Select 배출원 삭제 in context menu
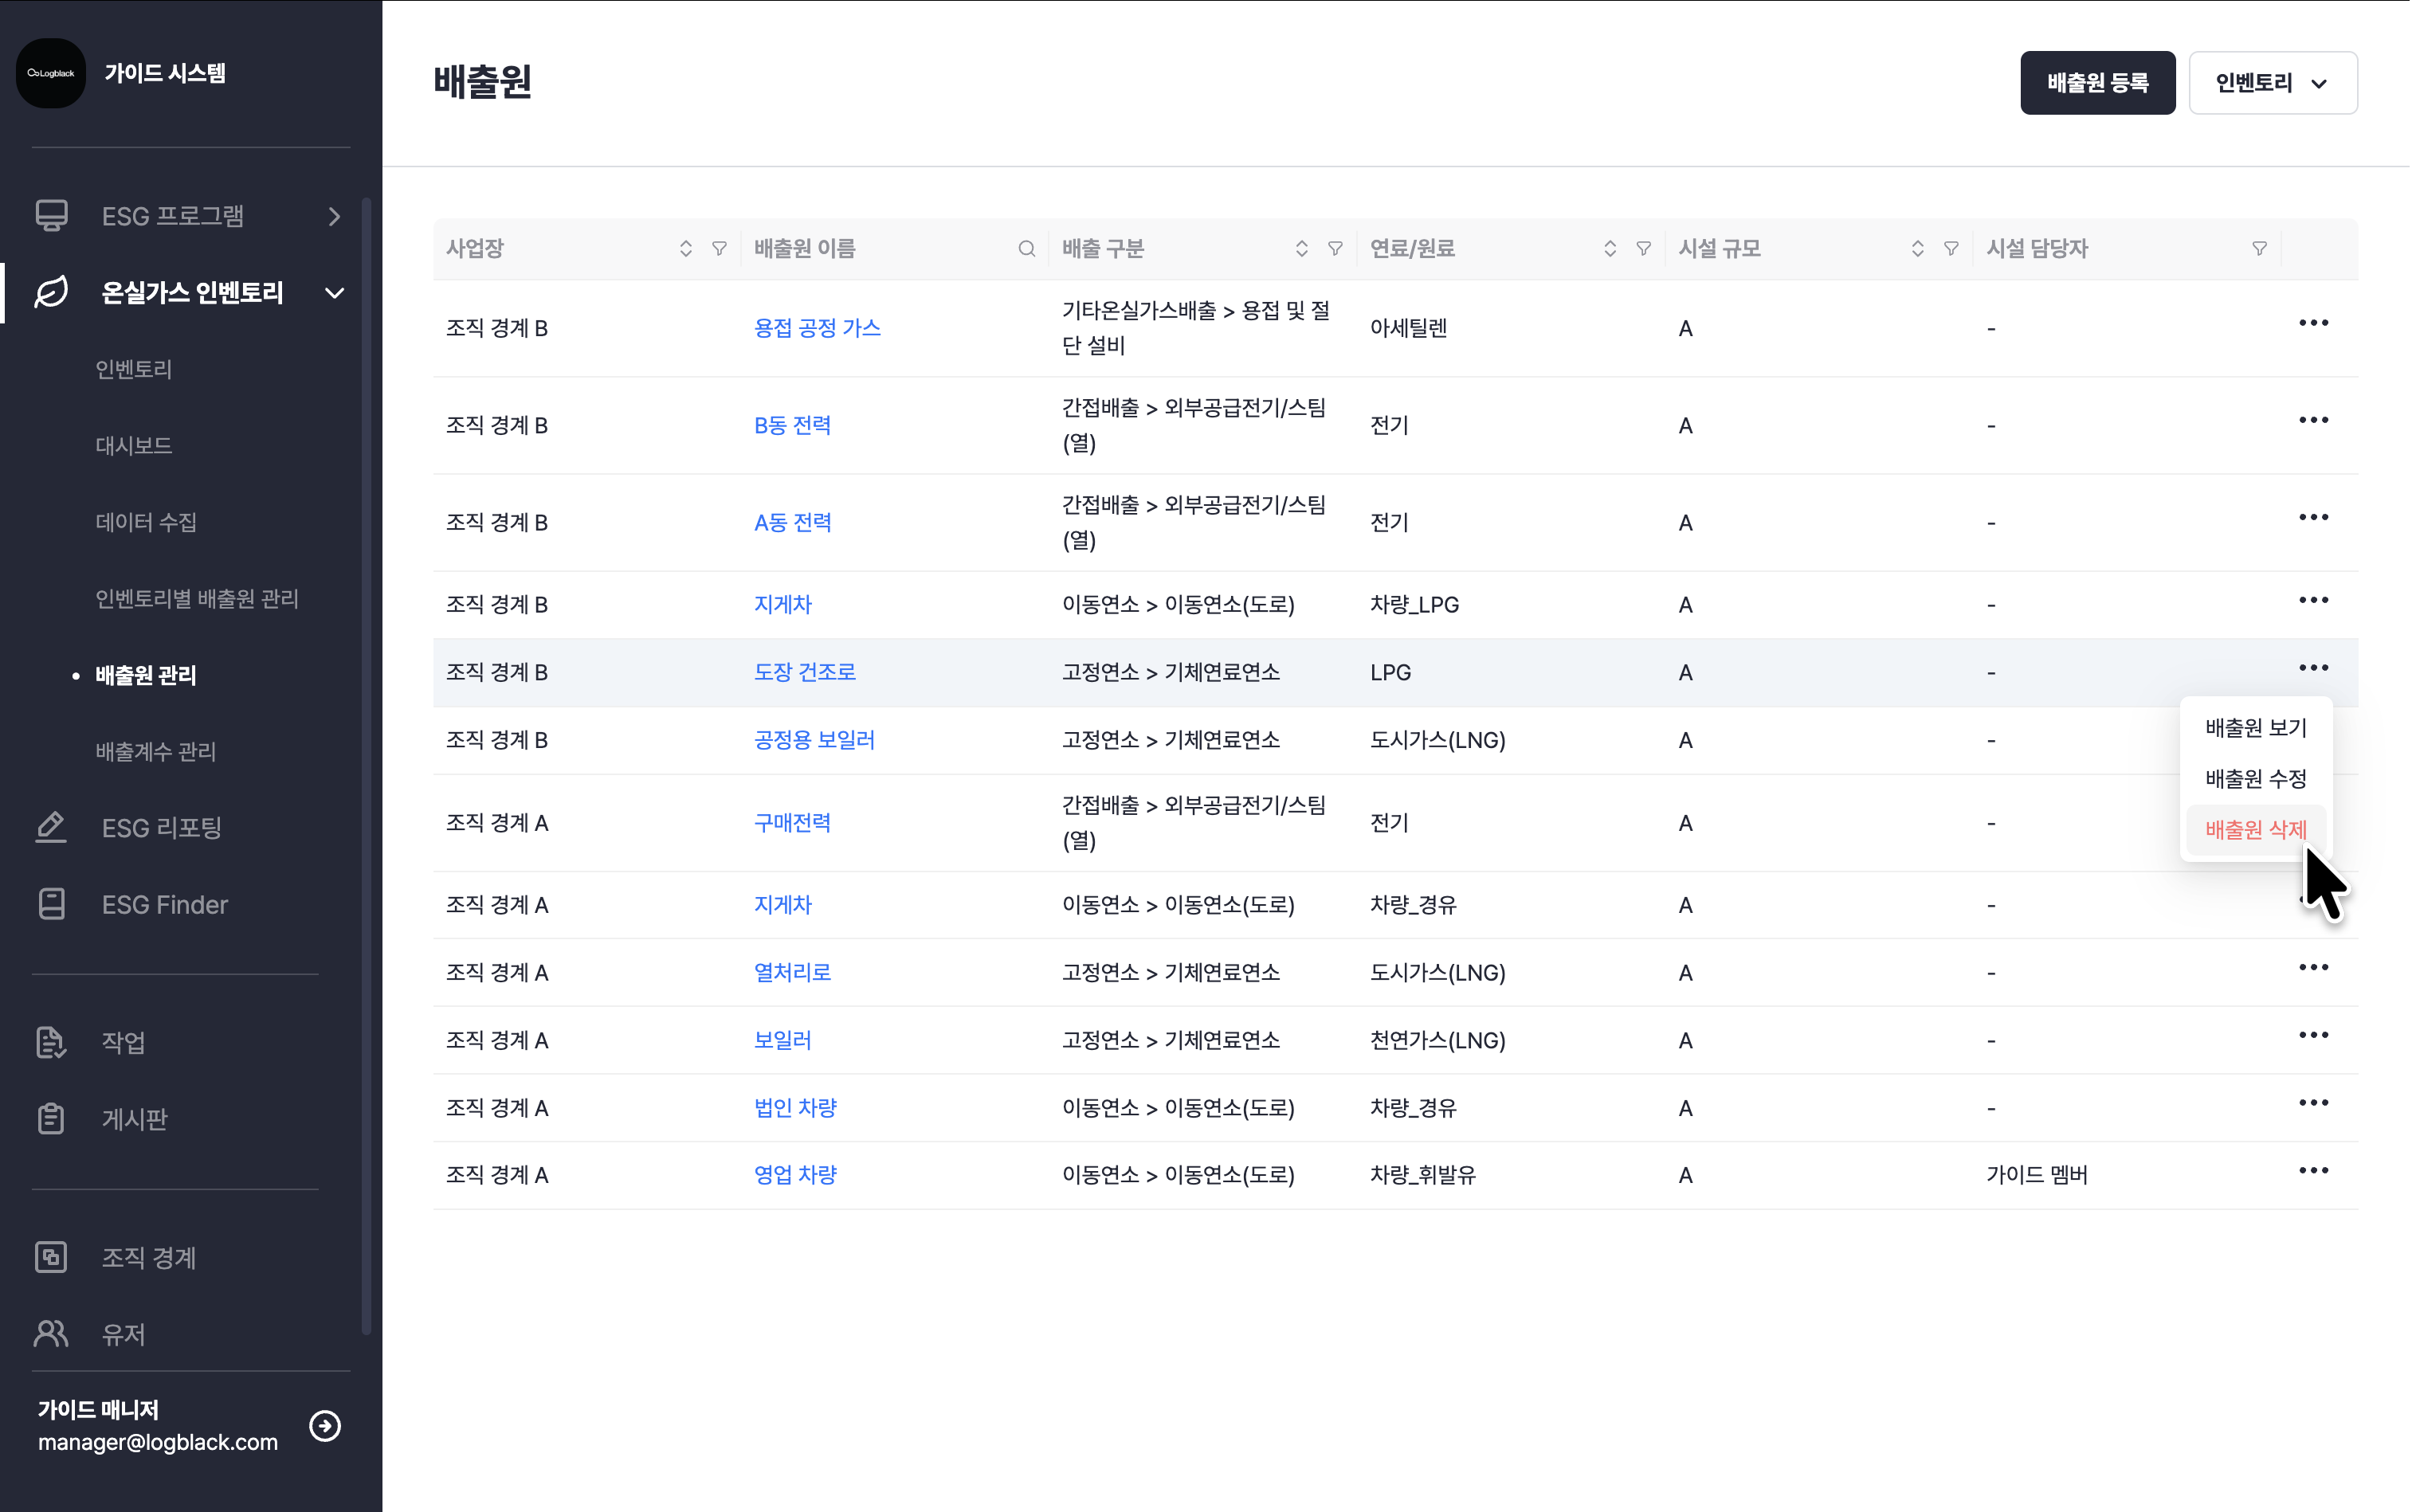Image resolution: width=2416 pixels, height=1512 pixels. [x=2255, y=830]
